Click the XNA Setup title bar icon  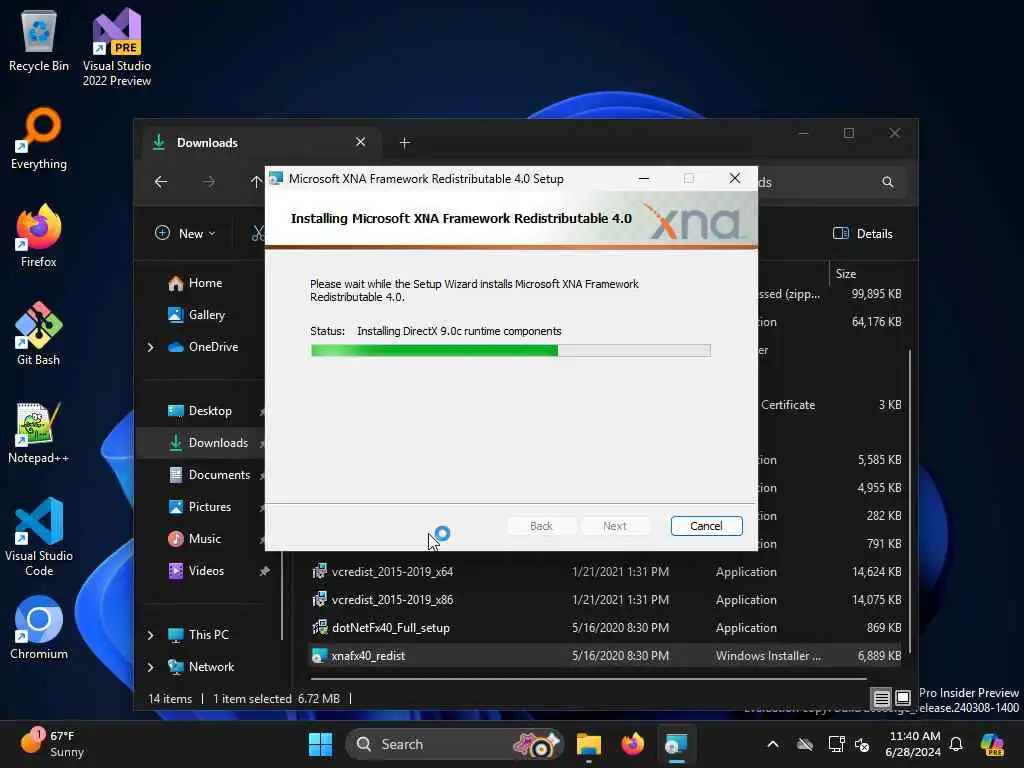(x=276, y=179)
